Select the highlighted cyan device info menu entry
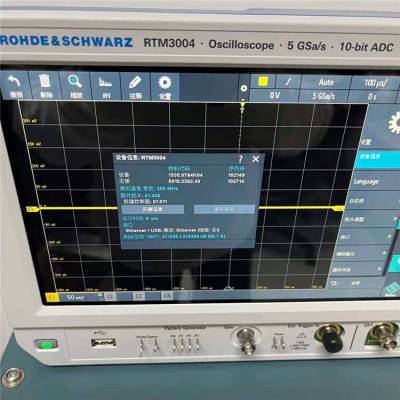This screenshot has height=400, width=400. (x=378, y=159)
